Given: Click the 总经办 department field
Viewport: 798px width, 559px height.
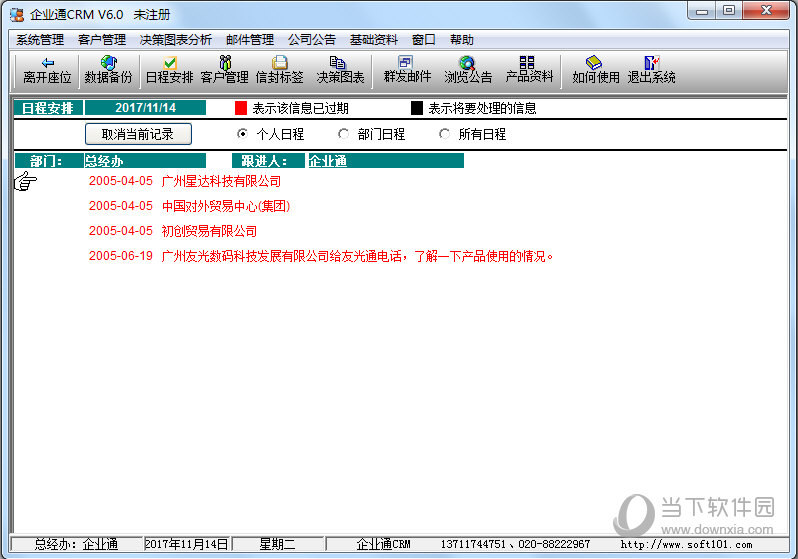Looking at the screenshot, I should pos(145,161).
